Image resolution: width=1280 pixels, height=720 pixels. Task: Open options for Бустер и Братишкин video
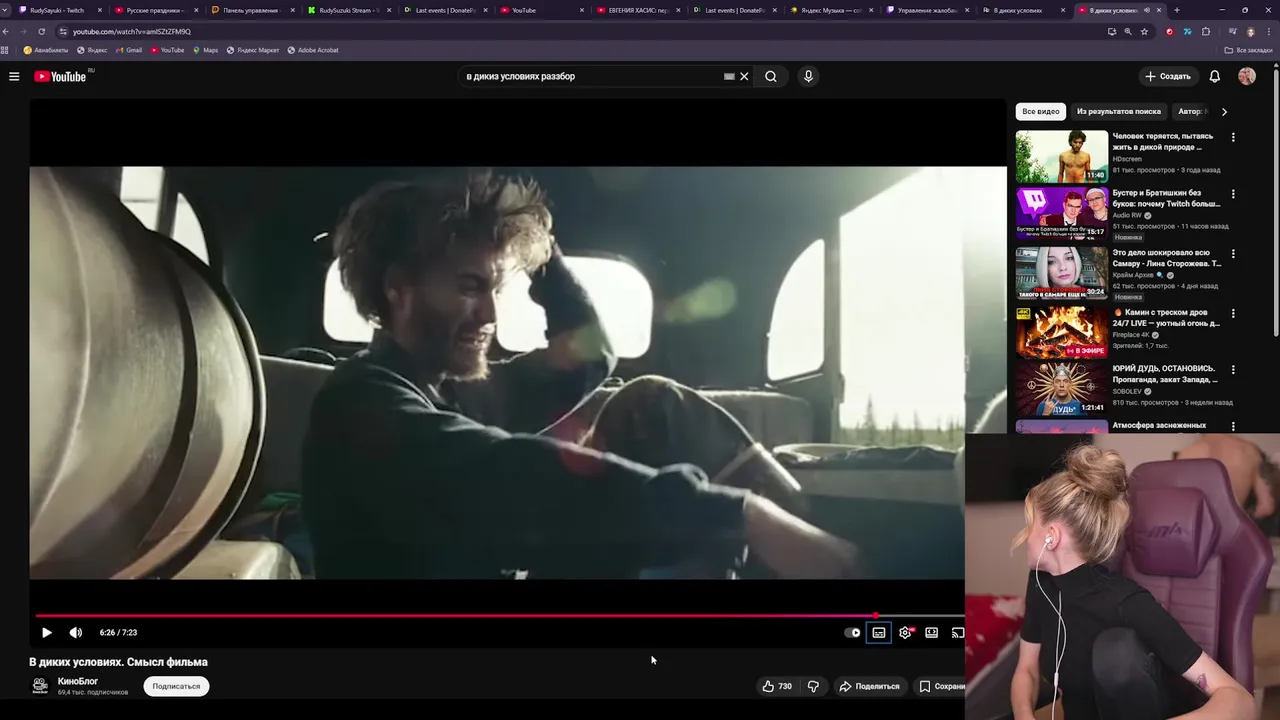click(x=1233, y=194)
